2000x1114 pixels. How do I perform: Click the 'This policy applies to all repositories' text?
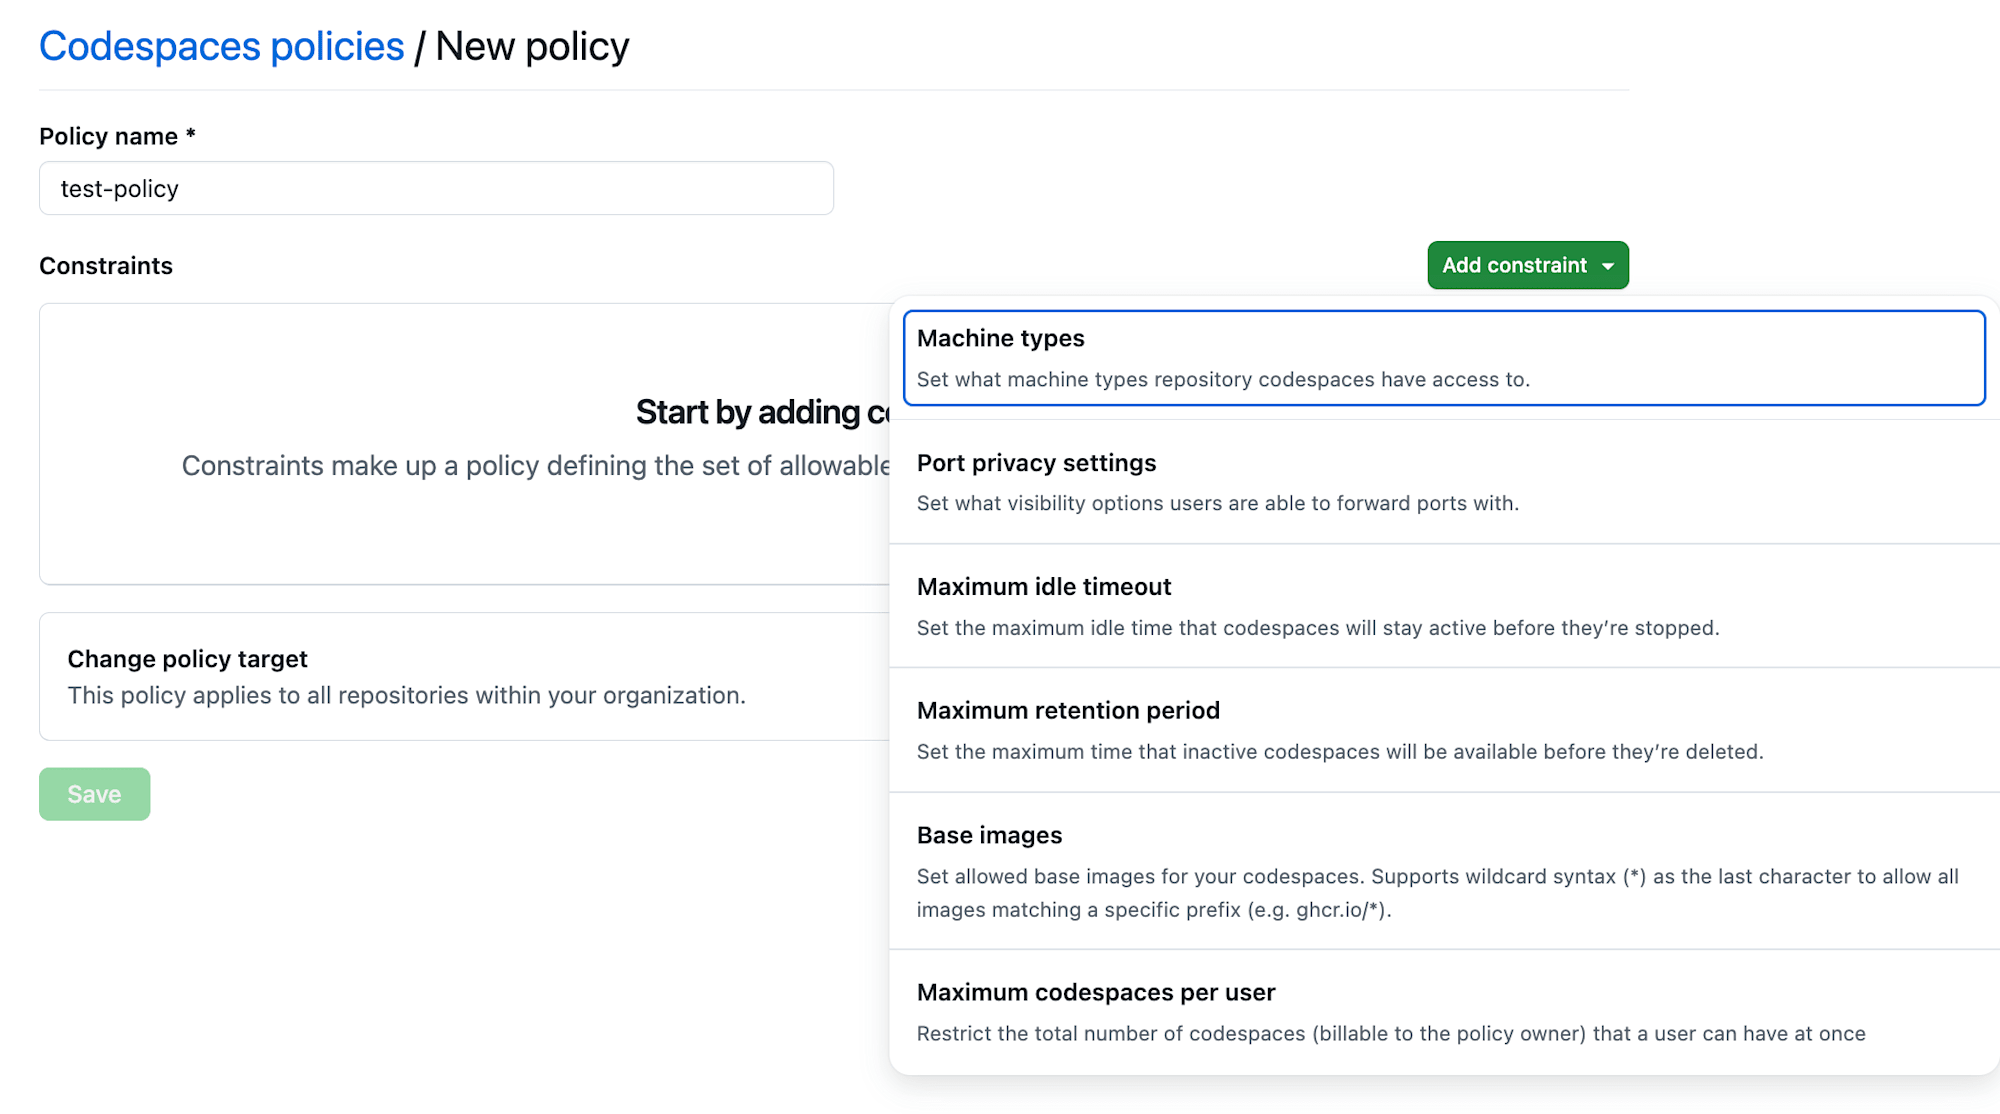[406, 695]
